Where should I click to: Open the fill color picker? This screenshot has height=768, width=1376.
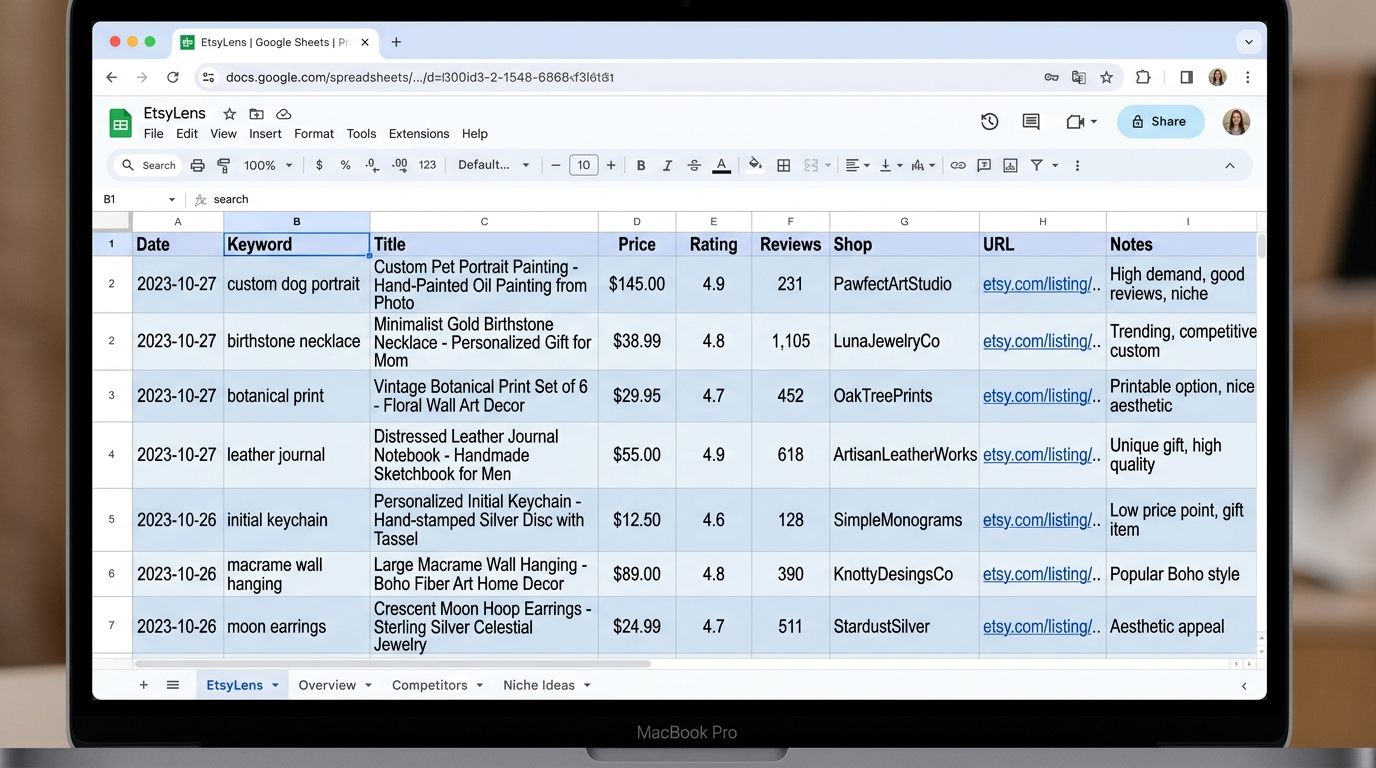(x=755, y=166)
